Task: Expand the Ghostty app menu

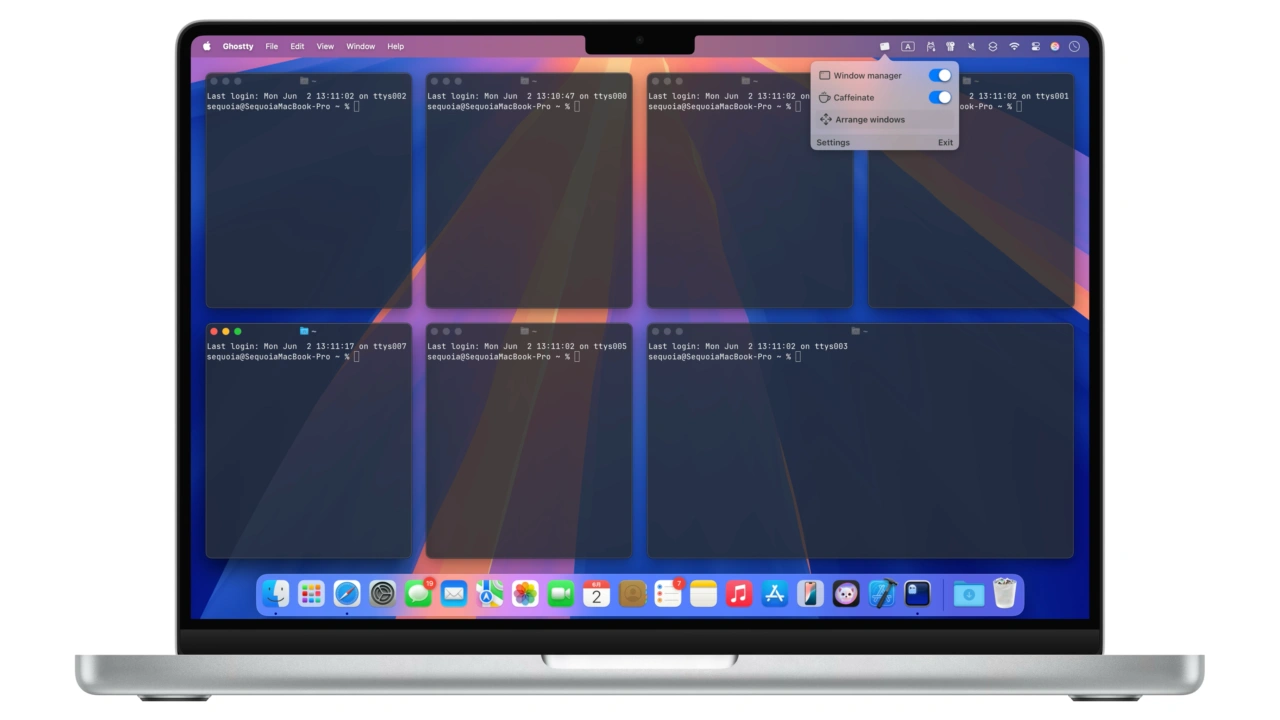Action: coord(238,46)
